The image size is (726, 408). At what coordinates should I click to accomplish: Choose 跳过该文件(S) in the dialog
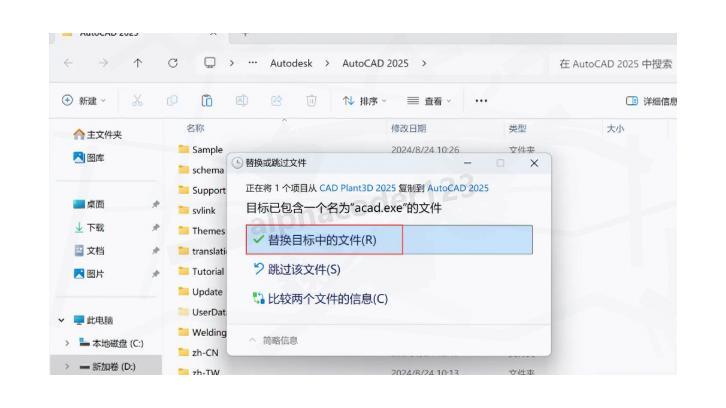(297, 270)
